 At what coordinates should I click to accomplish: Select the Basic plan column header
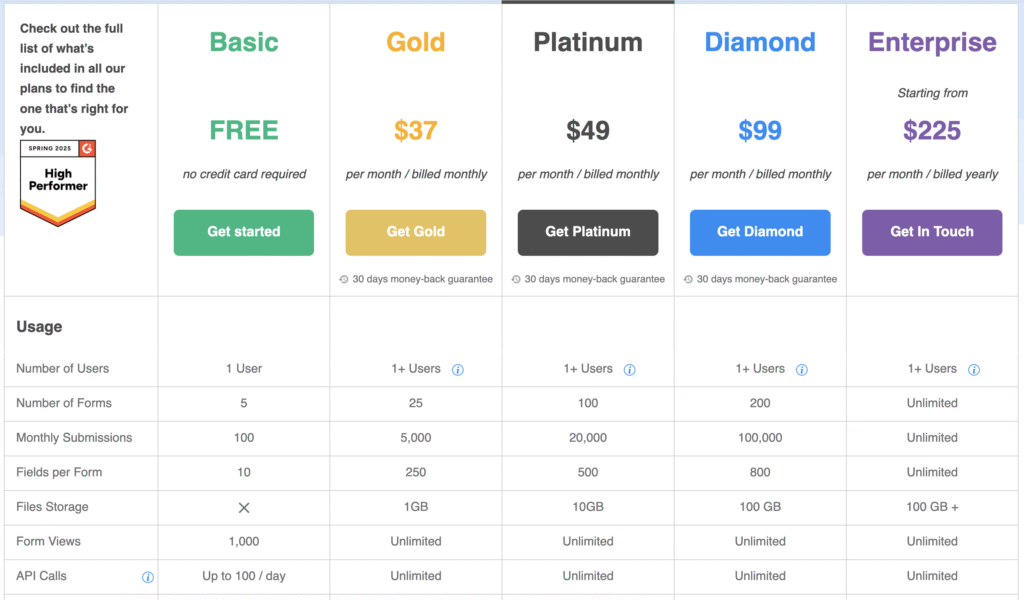pos(243,42)
